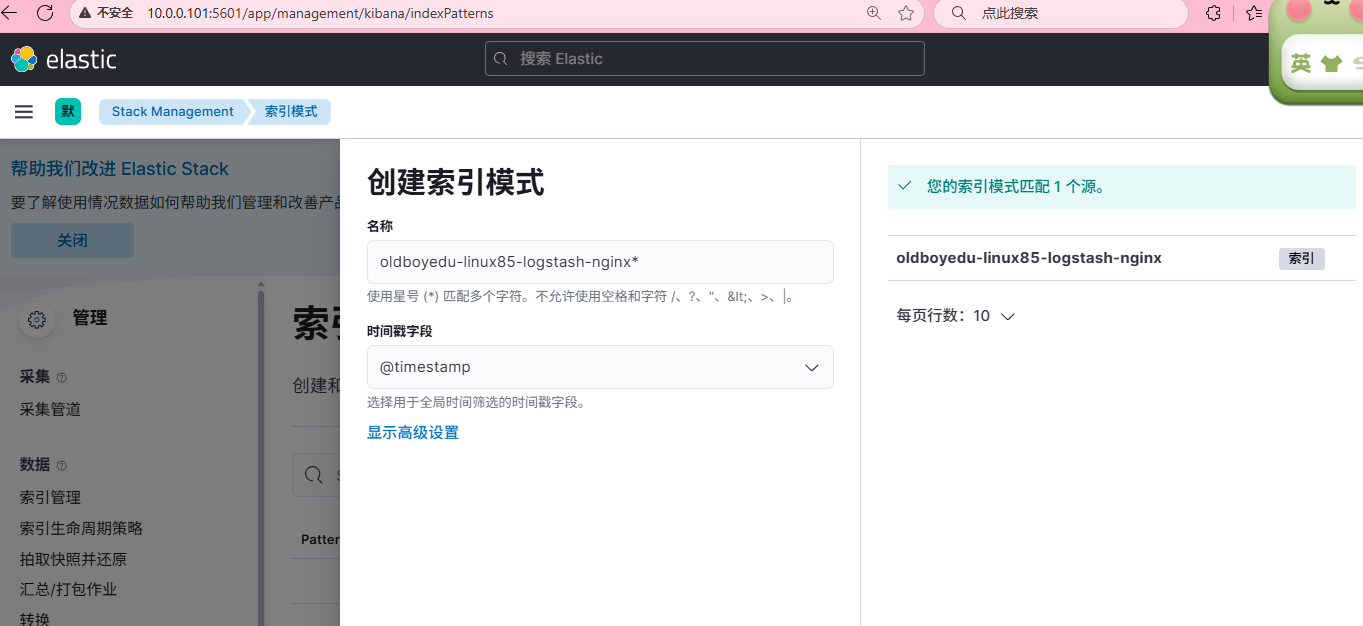The width and height of the screenshot is (1363, 626).
Task: Open the hamburger navigation menu
Action: 24,112
